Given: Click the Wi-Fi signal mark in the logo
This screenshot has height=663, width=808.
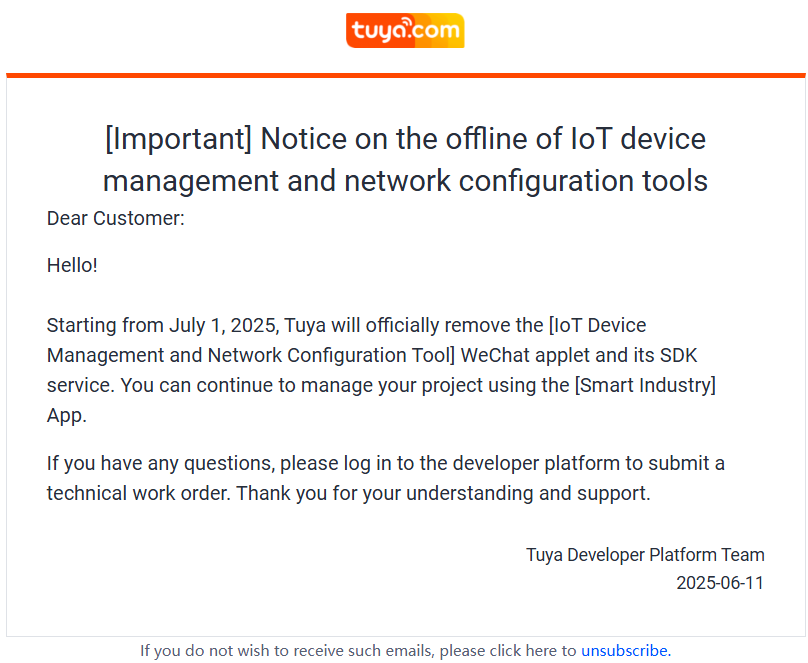Looking at the screenshot, I should (x=406, y=24).
